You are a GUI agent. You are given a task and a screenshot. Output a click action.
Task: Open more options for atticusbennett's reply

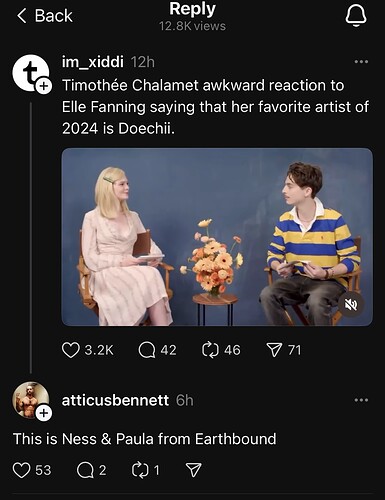361,400
